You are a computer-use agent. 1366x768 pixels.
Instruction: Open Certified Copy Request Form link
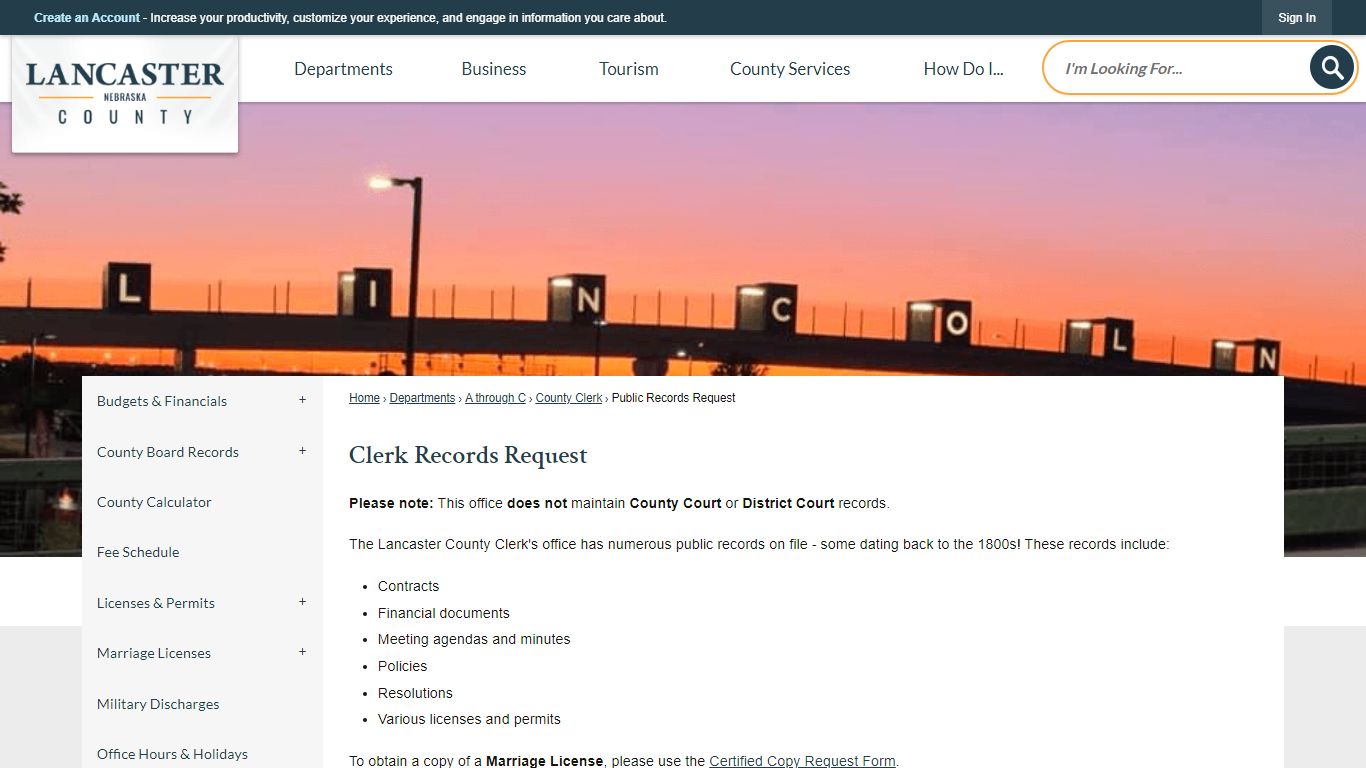[802, 761]
